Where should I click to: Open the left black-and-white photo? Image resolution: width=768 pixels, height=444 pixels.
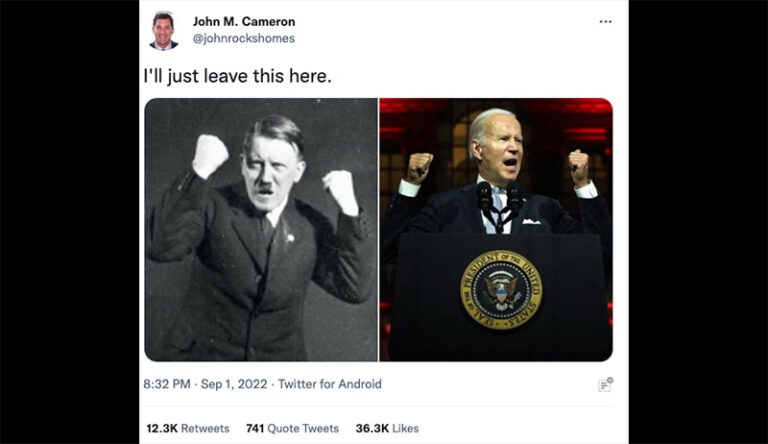point(261,229)
